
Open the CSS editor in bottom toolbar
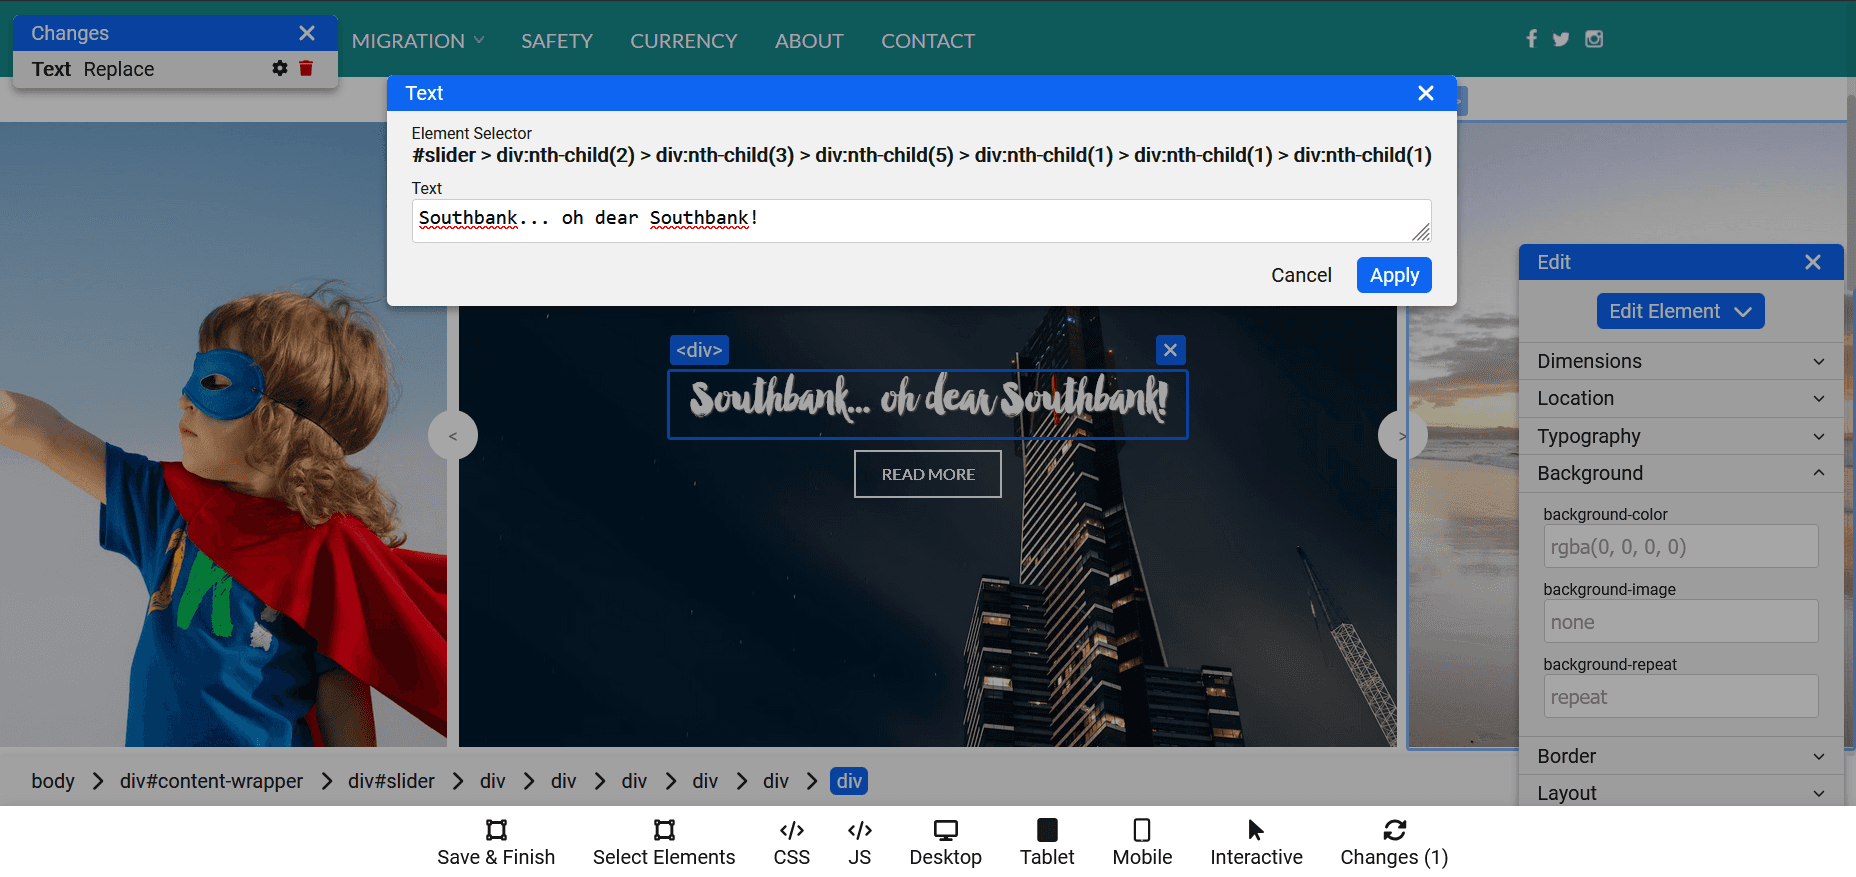click(791, 843)
